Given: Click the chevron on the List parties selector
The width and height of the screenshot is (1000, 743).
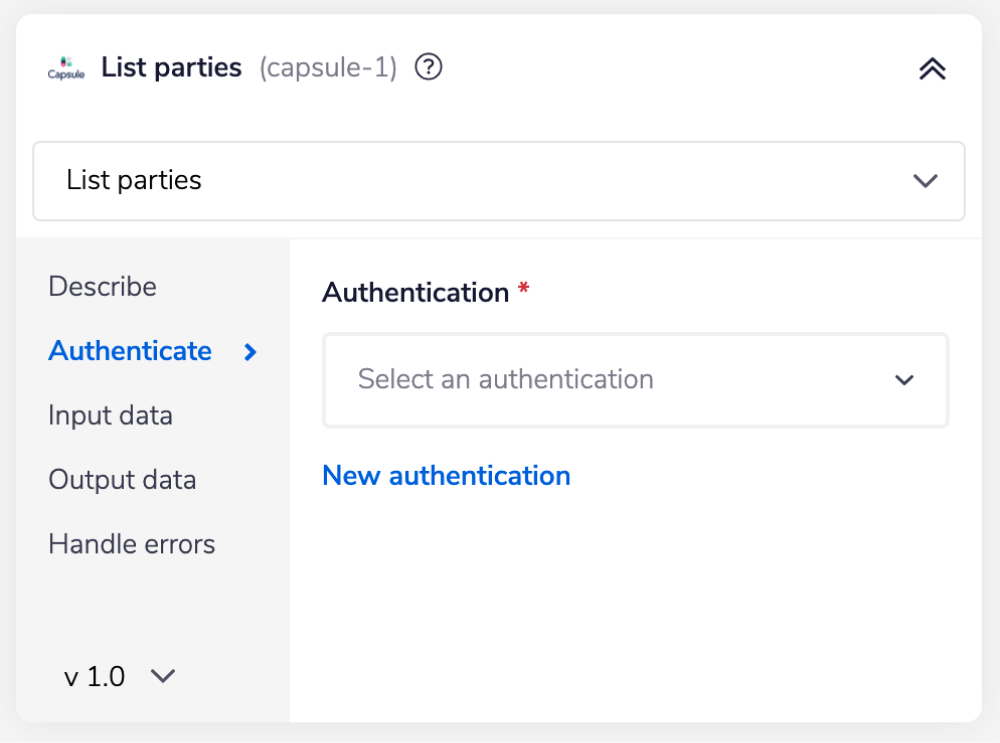Looking at the screenshot, I should 925,181.
